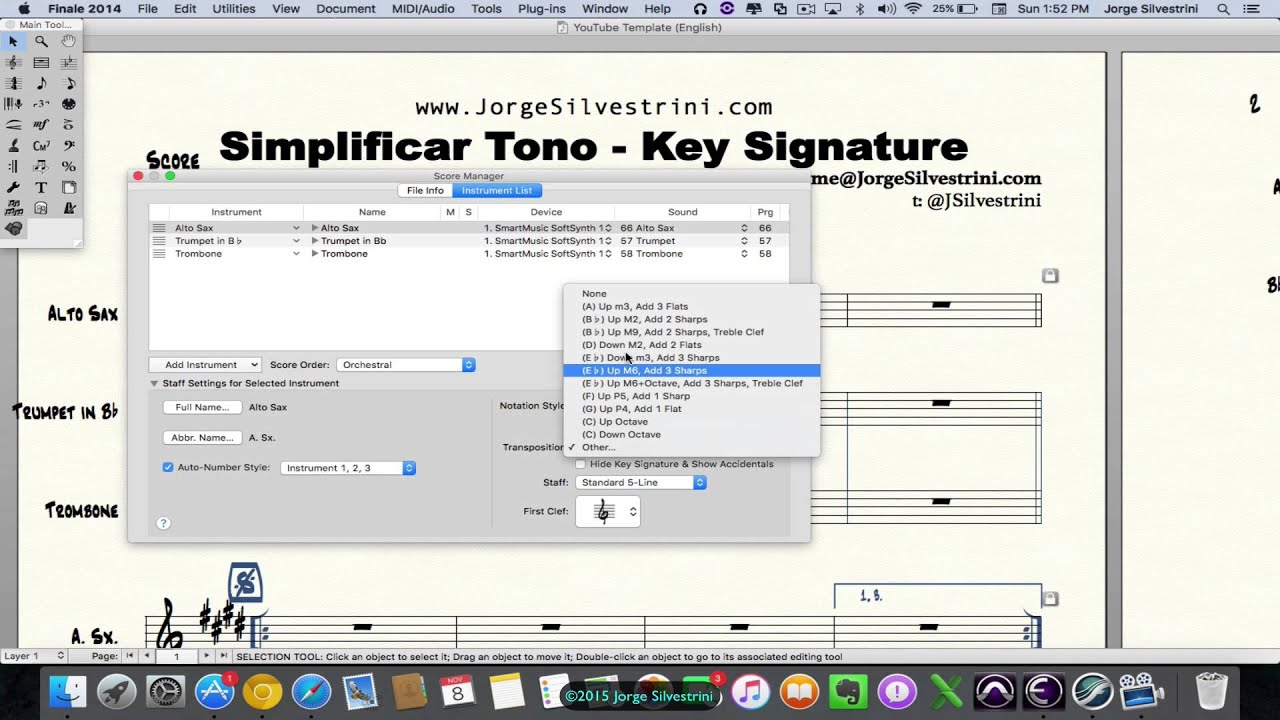Select the Smart Shape slur tool

[13, 125]
